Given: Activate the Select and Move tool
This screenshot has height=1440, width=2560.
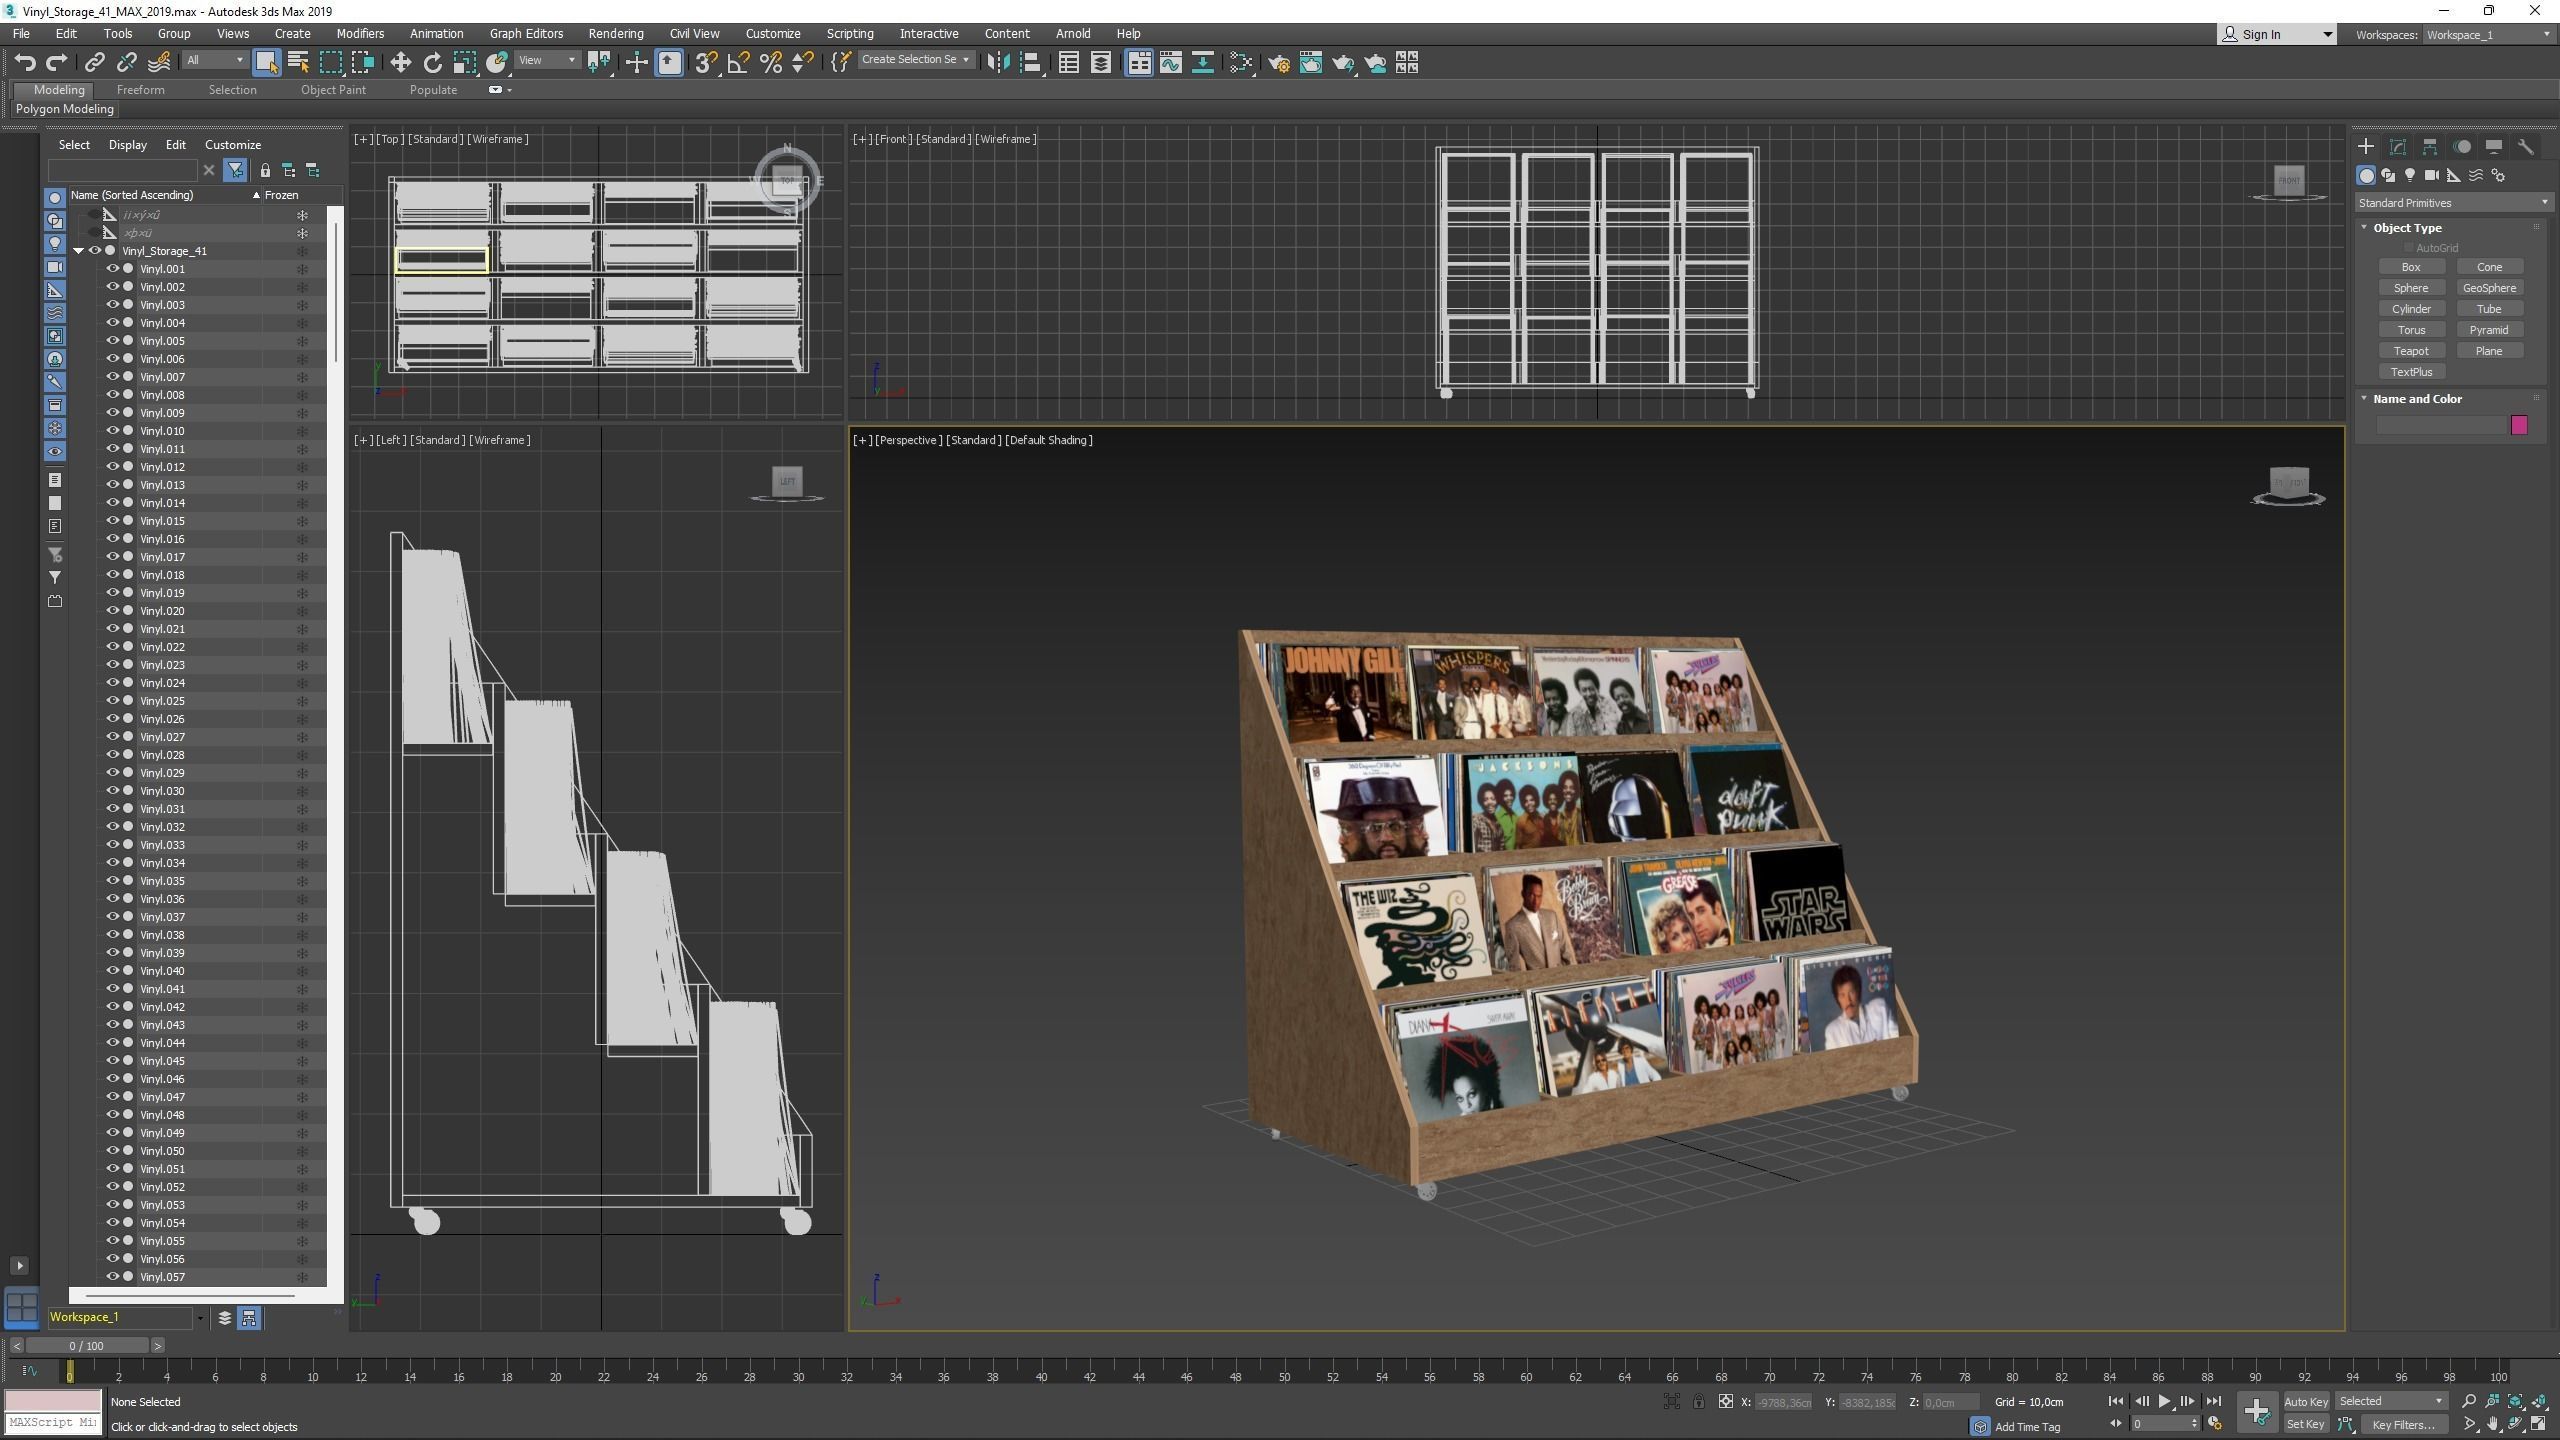Looking at the screenshot, I should 401,63.
